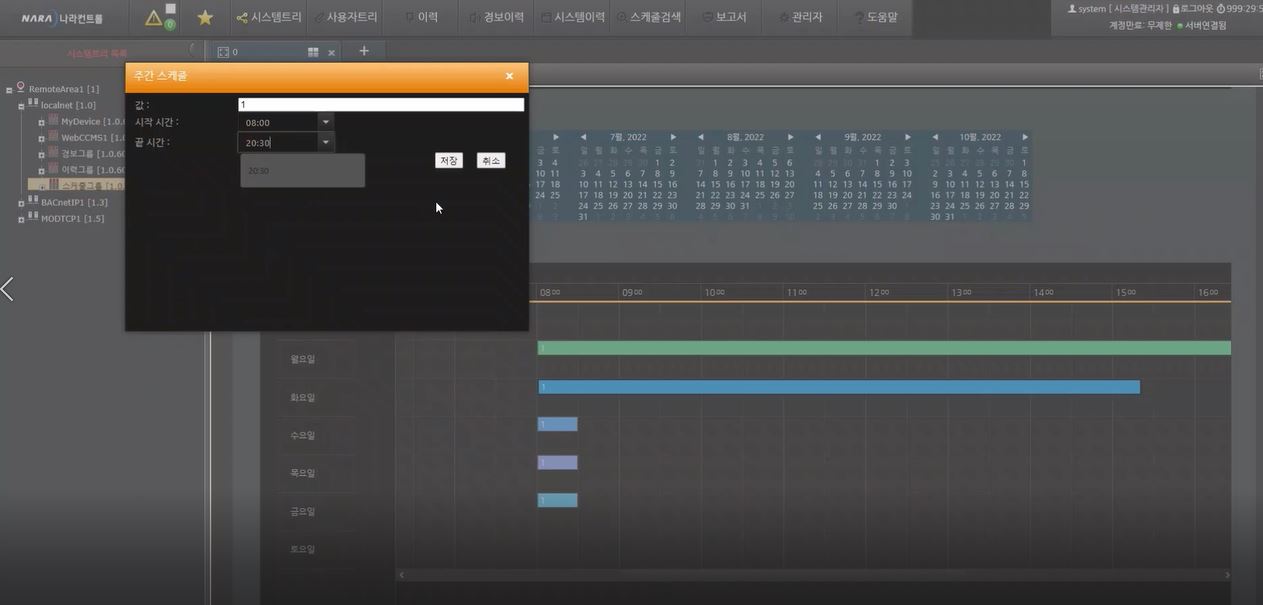The height and width of the screenshot is (605, 1263).
Task: Expand the MODTCP1 tree node
Action: tap(20, 219)
